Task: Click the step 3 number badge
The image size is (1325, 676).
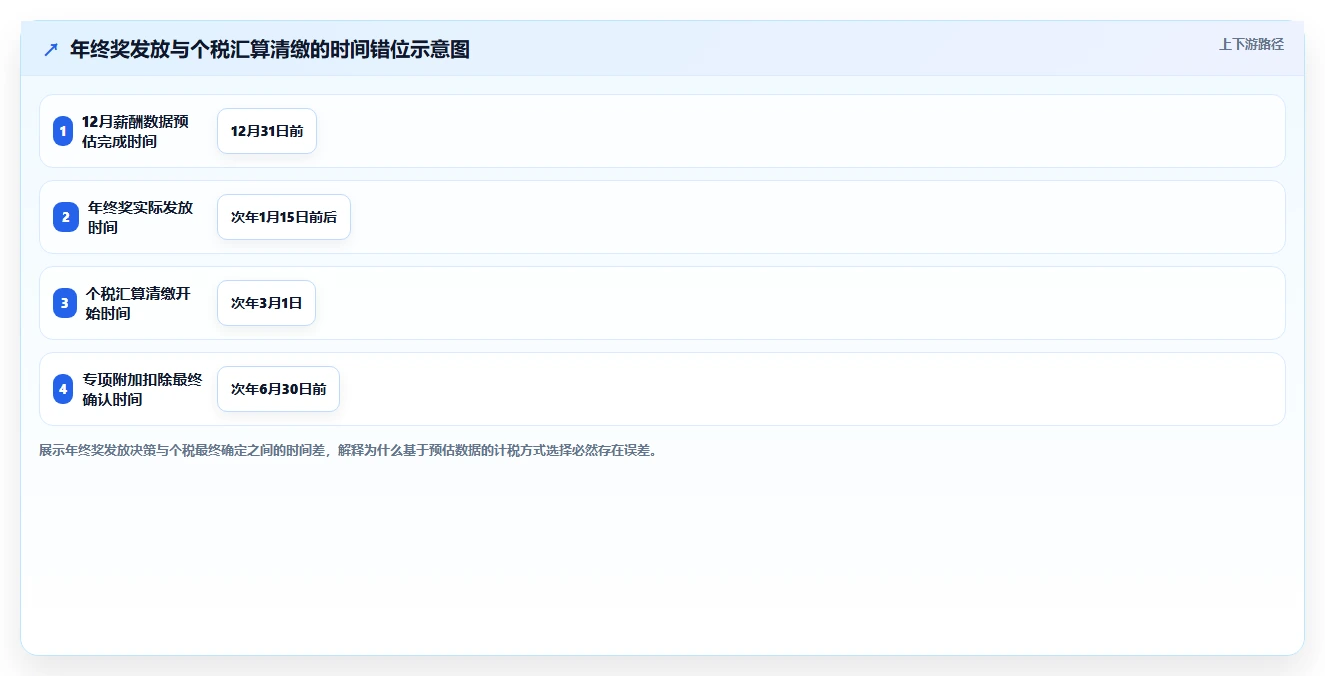Action: coord(65,303)
